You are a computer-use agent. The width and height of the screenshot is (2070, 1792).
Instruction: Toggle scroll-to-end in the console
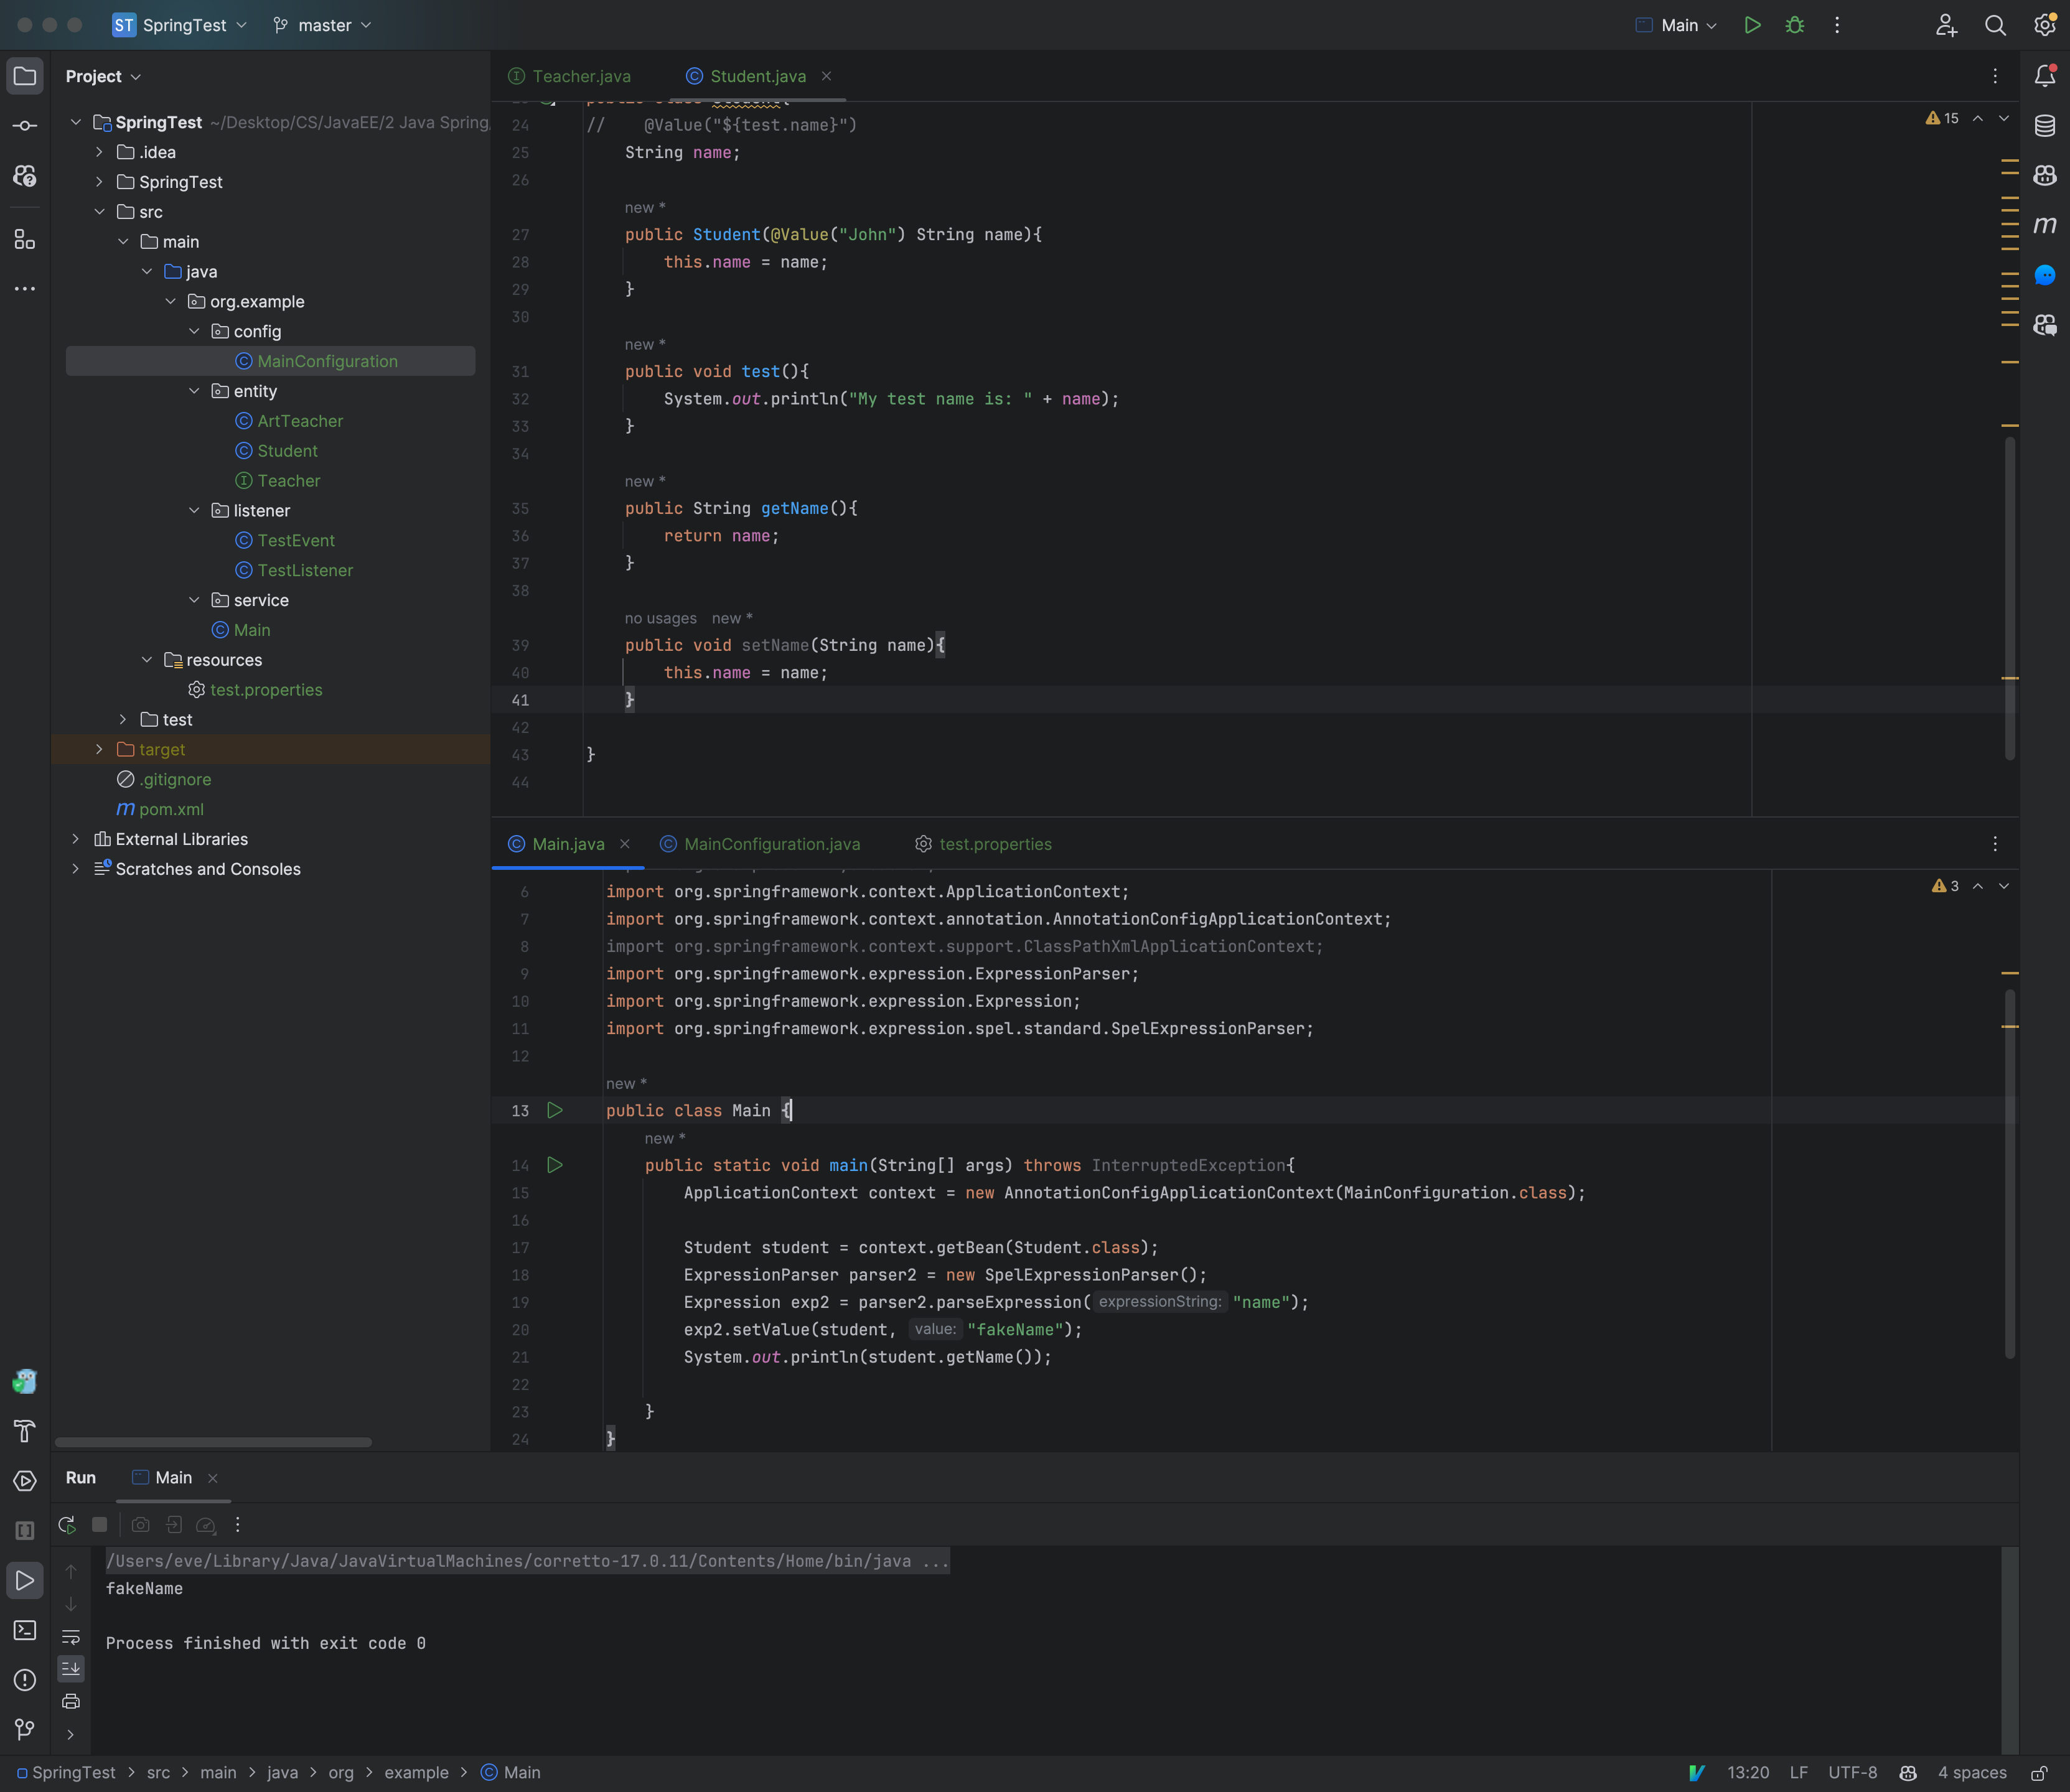coord(71,1668)
